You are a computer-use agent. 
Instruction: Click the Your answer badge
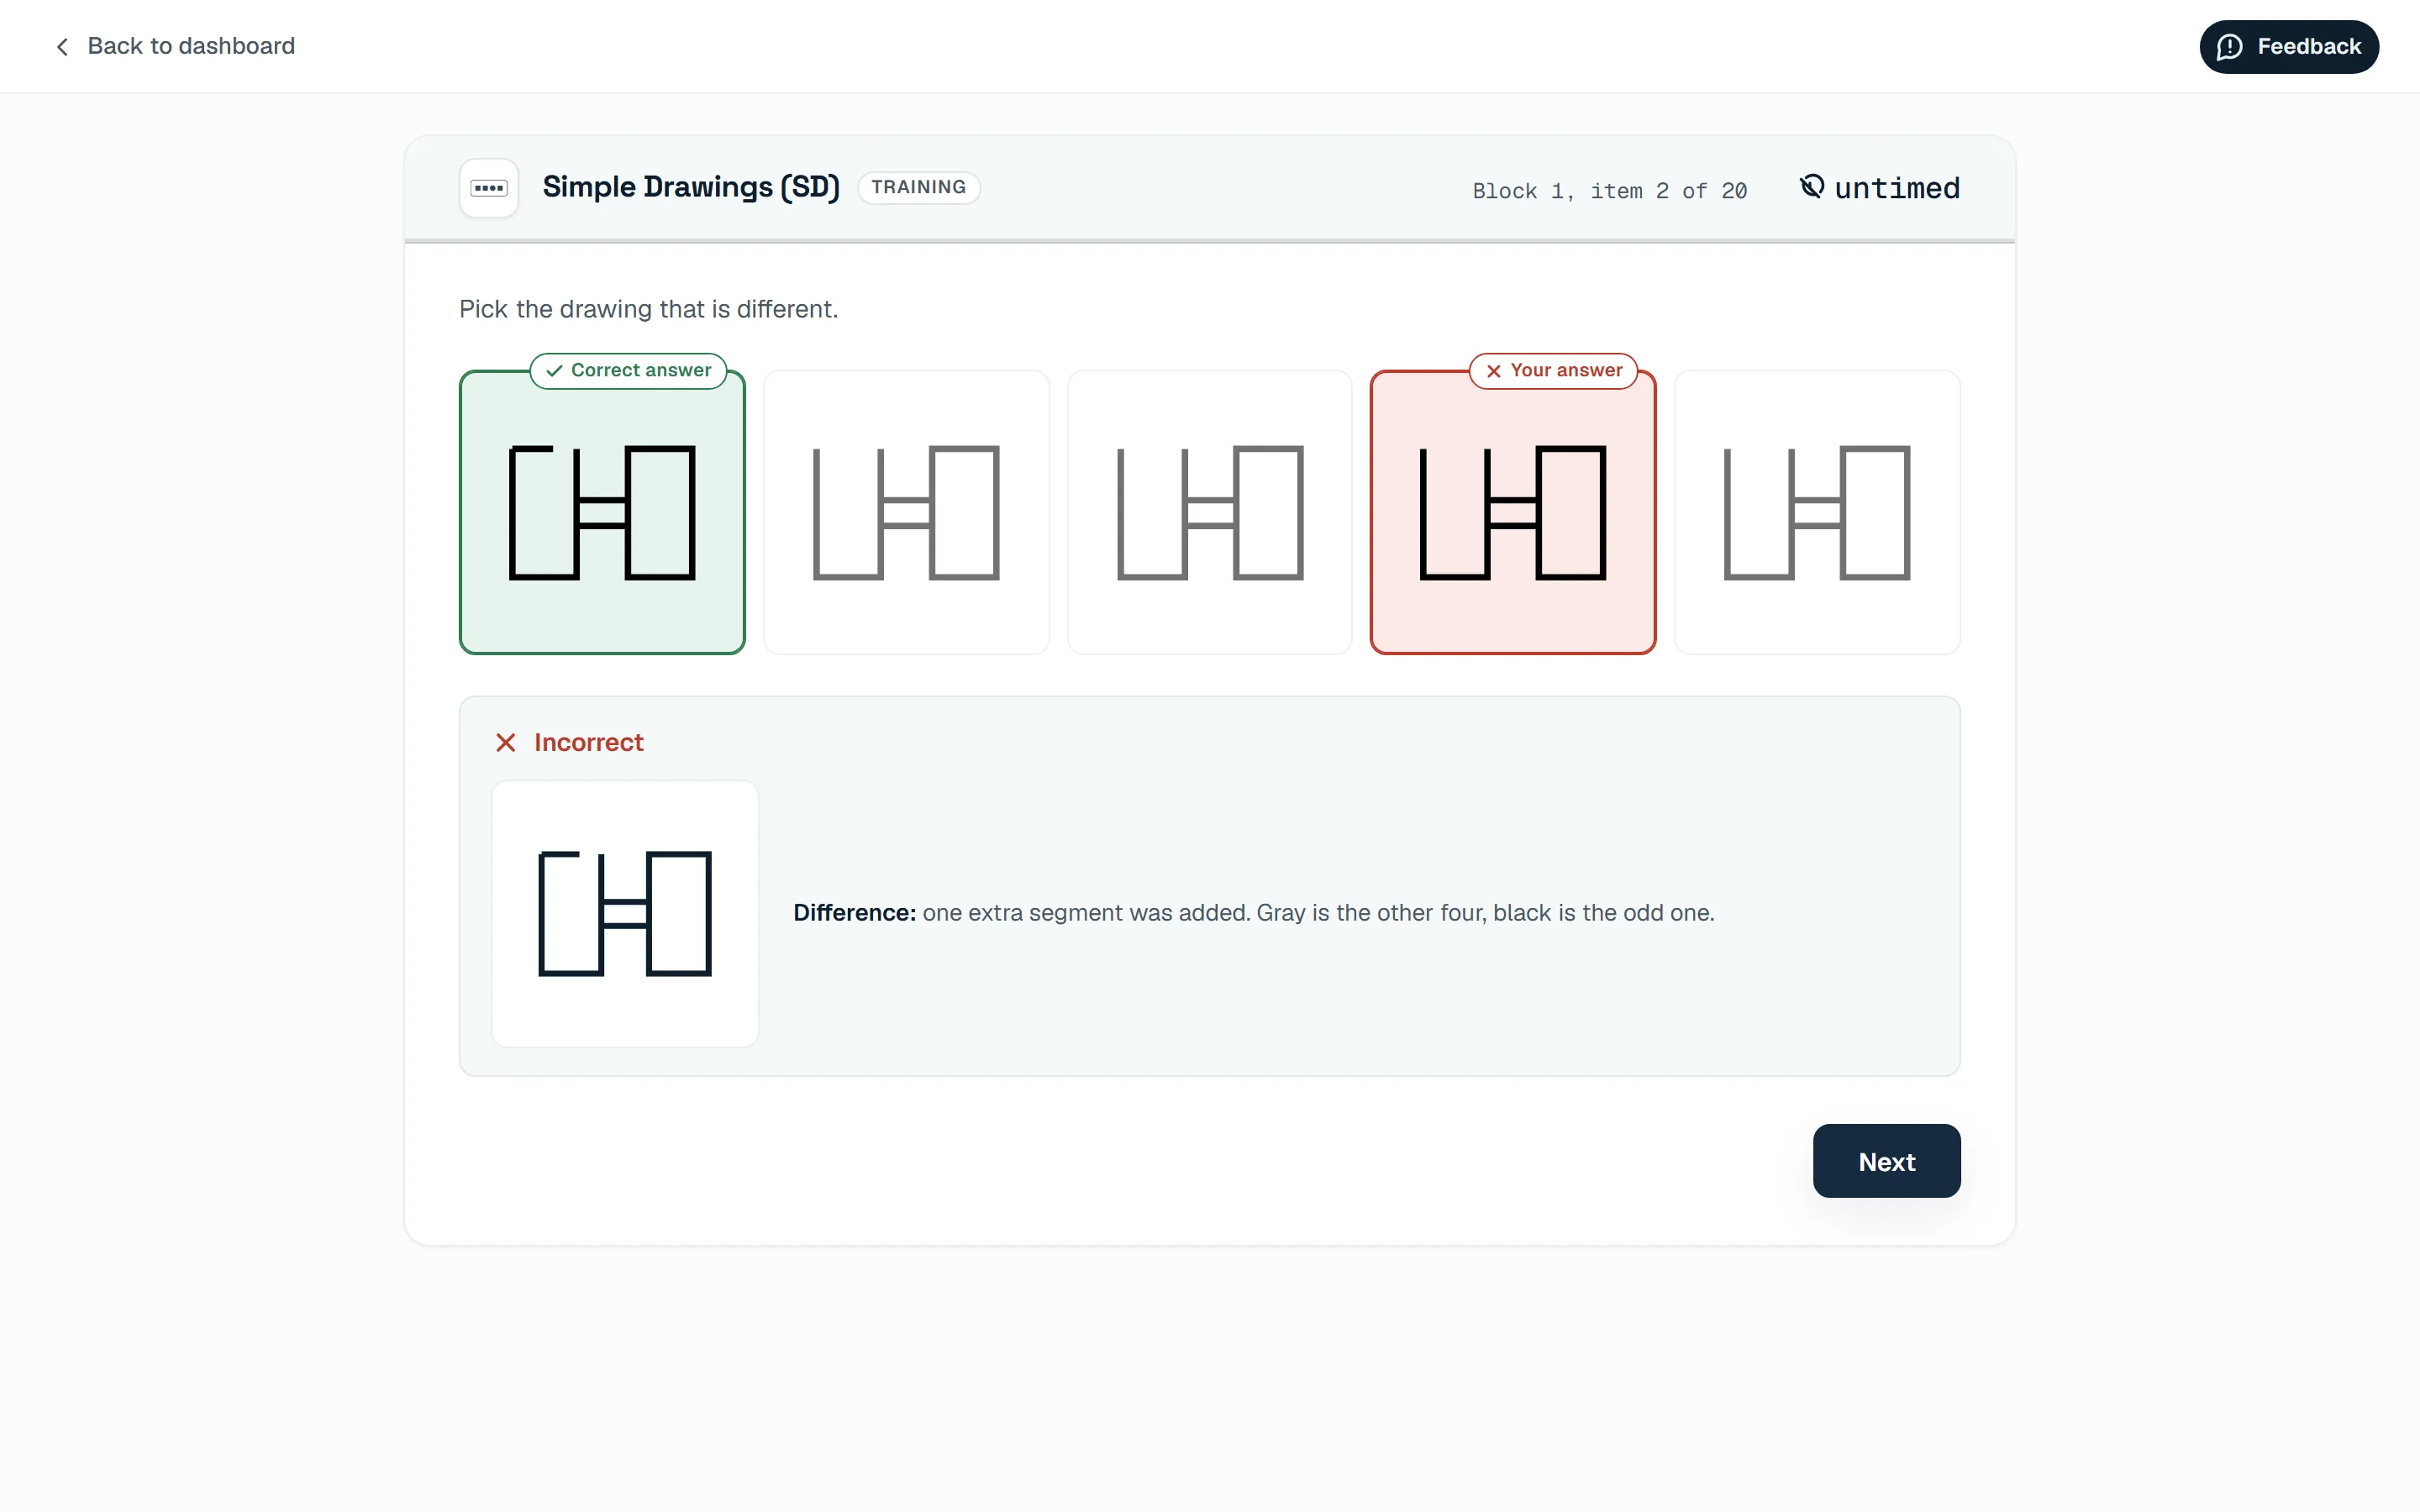[1553, 370]
